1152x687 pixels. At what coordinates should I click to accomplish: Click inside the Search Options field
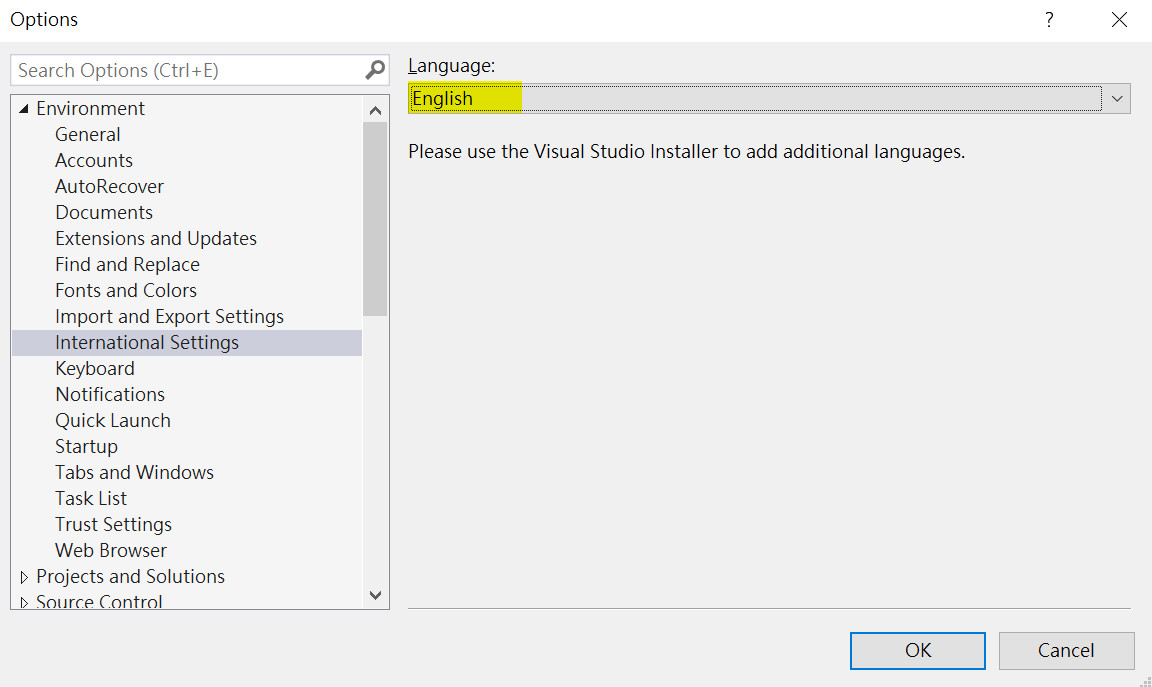180,69
